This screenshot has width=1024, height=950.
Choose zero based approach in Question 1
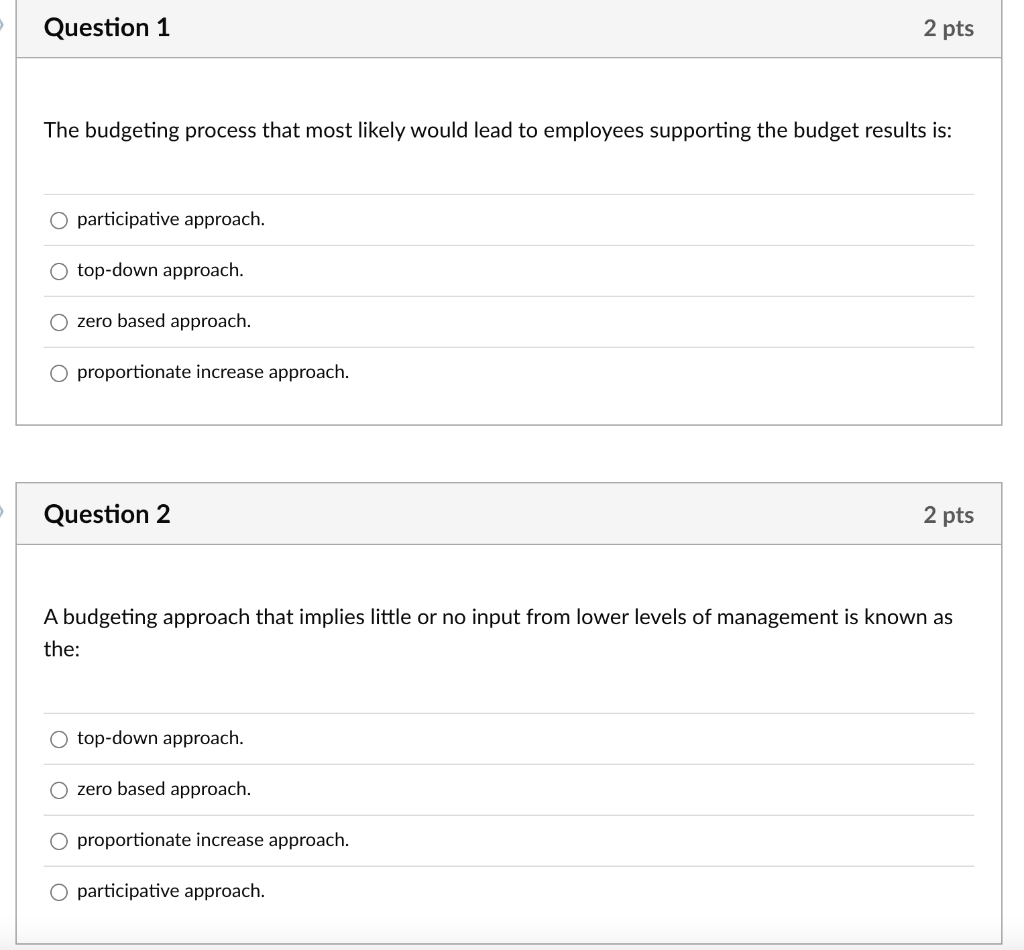58,321
